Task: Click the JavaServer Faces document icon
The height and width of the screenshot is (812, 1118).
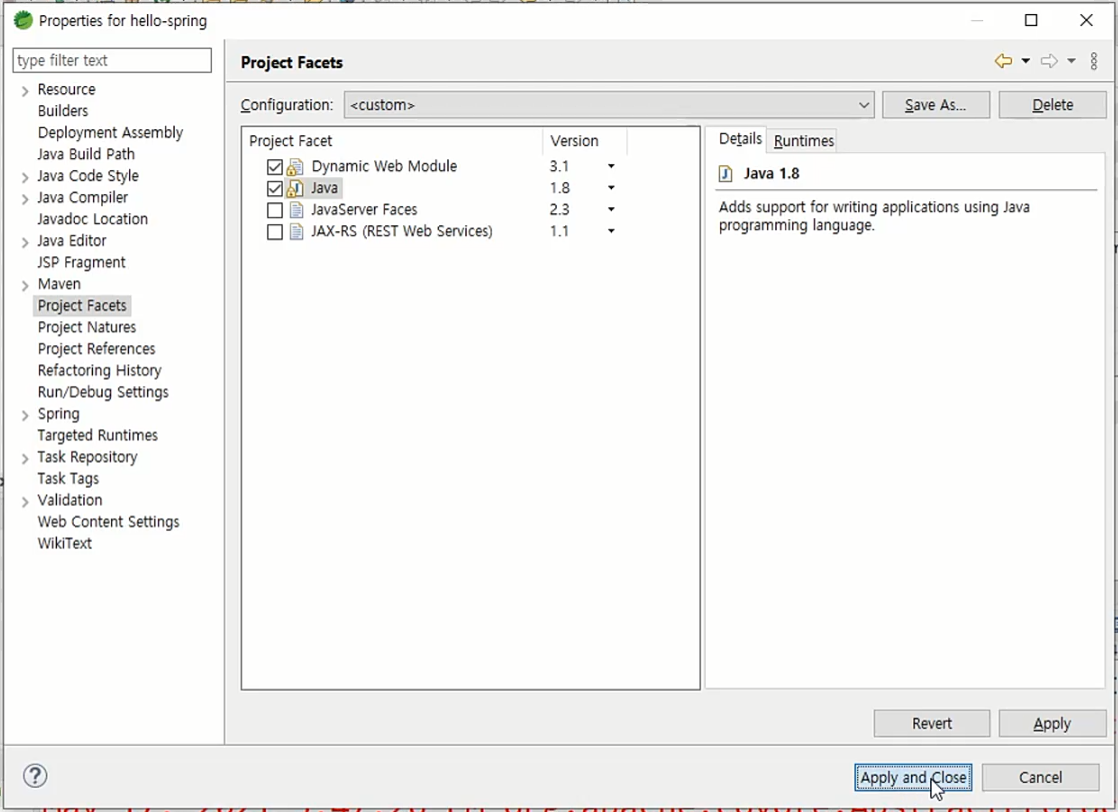Action: tap(296, 210)
